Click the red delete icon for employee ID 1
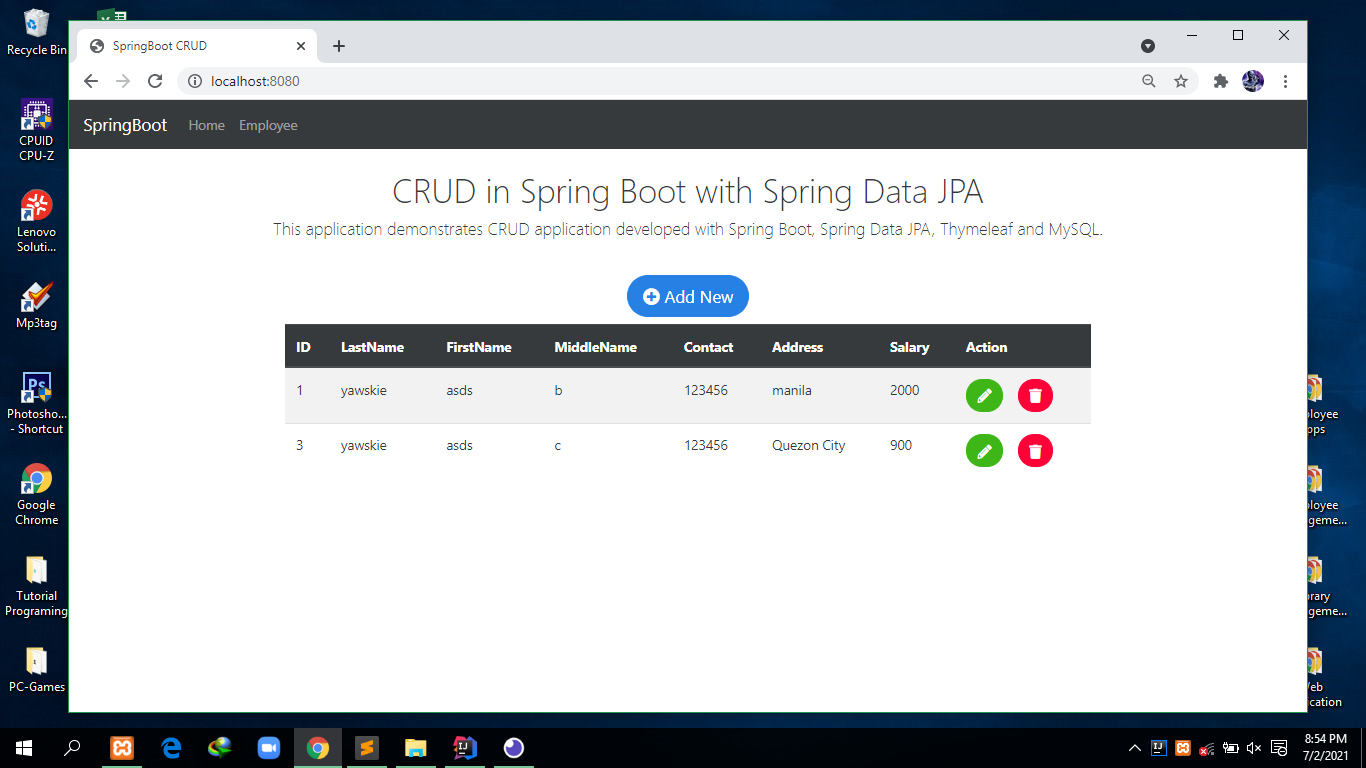This screenshot has height=768, width=1366. (1035, 395)
